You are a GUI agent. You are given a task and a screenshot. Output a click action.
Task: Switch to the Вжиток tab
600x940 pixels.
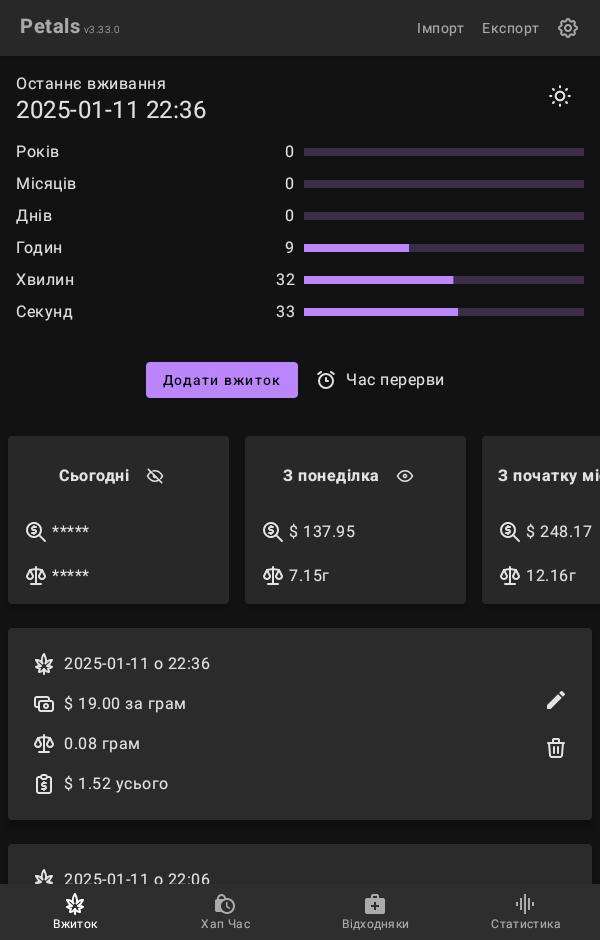coord(75,911)
